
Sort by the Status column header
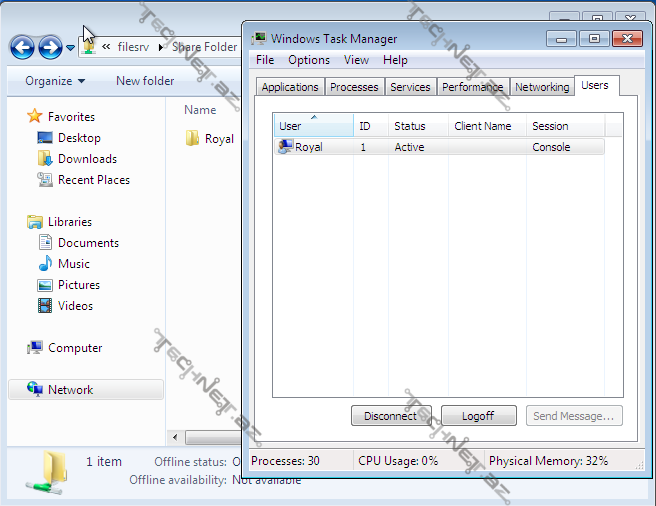point(409,126)
